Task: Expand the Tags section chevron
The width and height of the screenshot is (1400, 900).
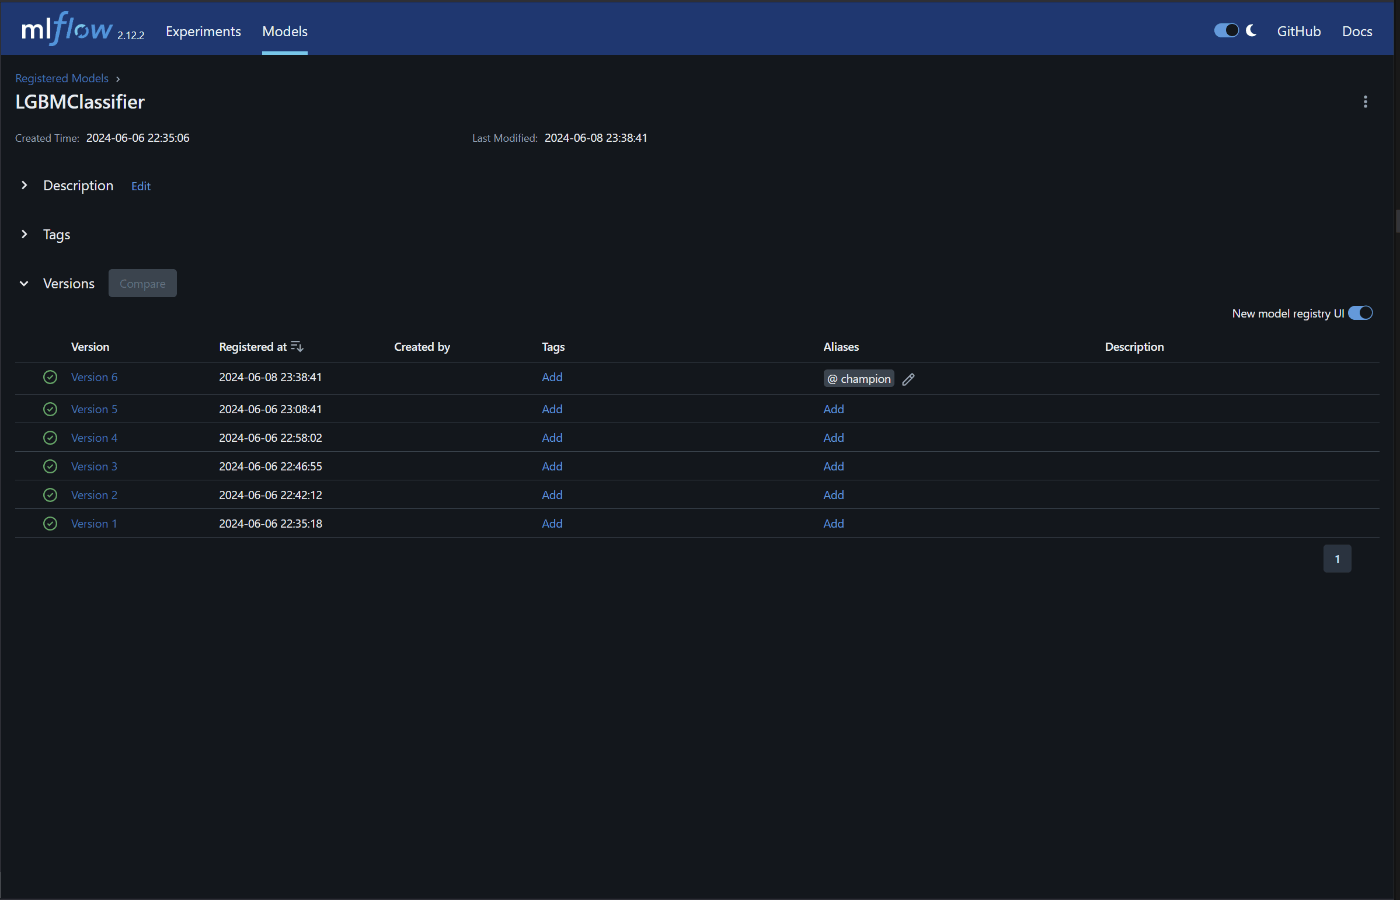Action: (x=24, y=234)
